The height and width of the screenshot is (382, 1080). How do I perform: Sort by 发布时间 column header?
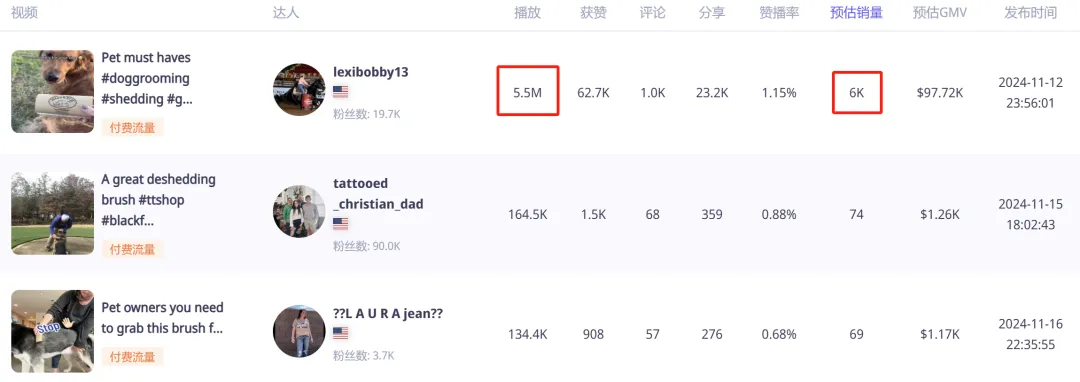pos(1030,13)
